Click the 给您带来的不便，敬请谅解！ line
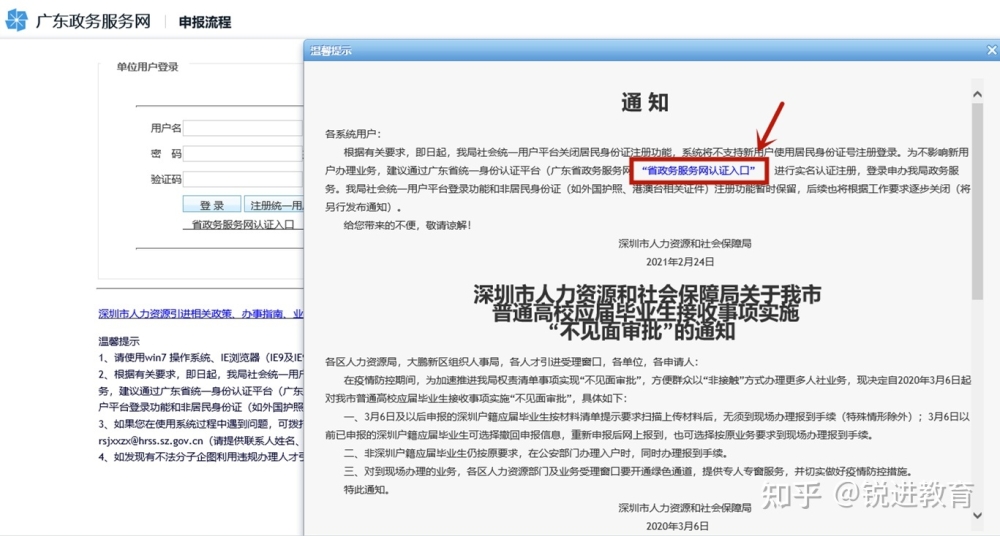The width and height of the screenshot is (1000, 536). pos(408,225)
